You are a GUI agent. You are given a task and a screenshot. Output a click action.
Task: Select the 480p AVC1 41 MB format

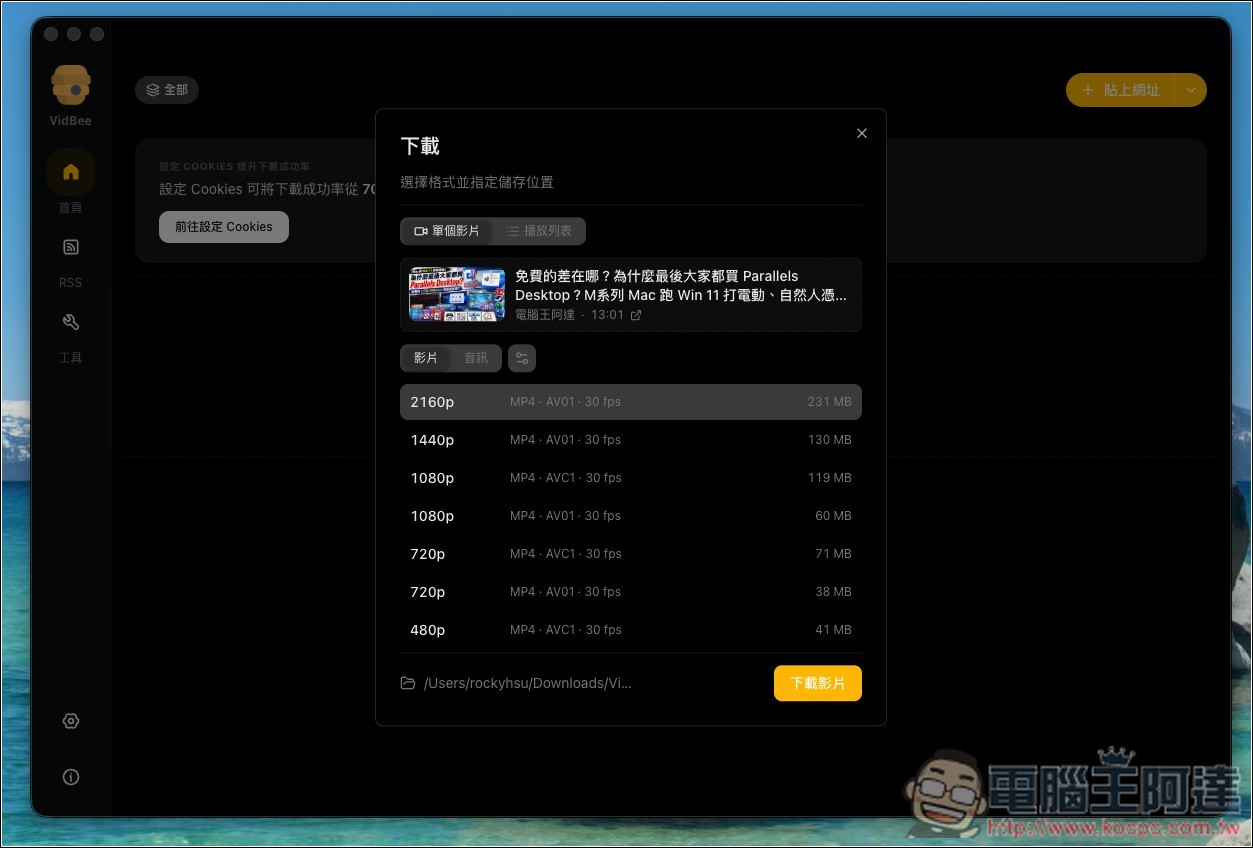(x=631, y=630)
